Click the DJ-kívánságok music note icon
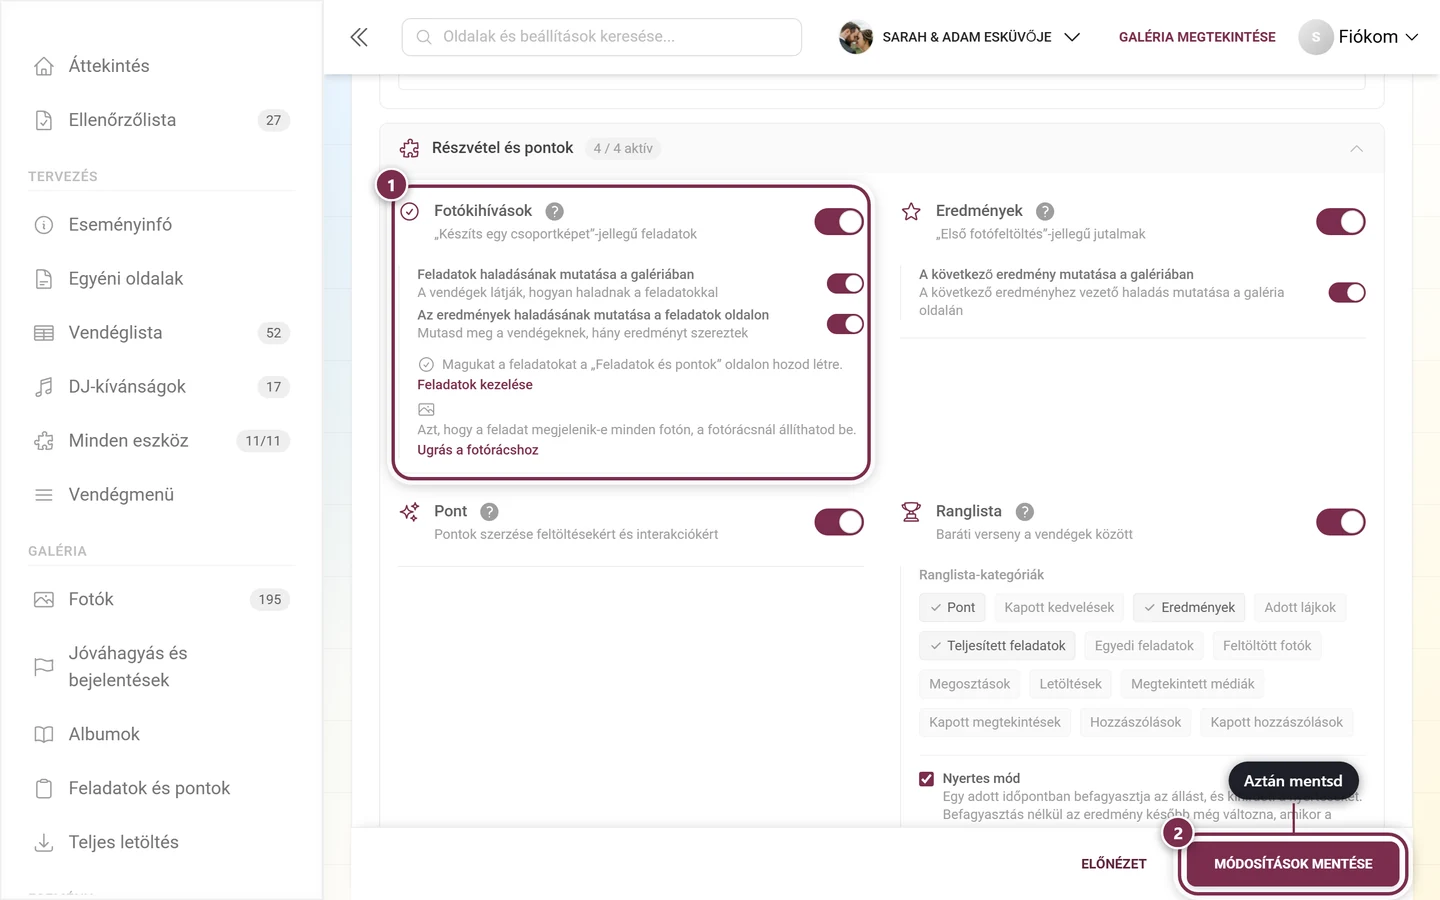Image resolution: width=1440 pixels, height=900 pixels. [x=44, y=387]
